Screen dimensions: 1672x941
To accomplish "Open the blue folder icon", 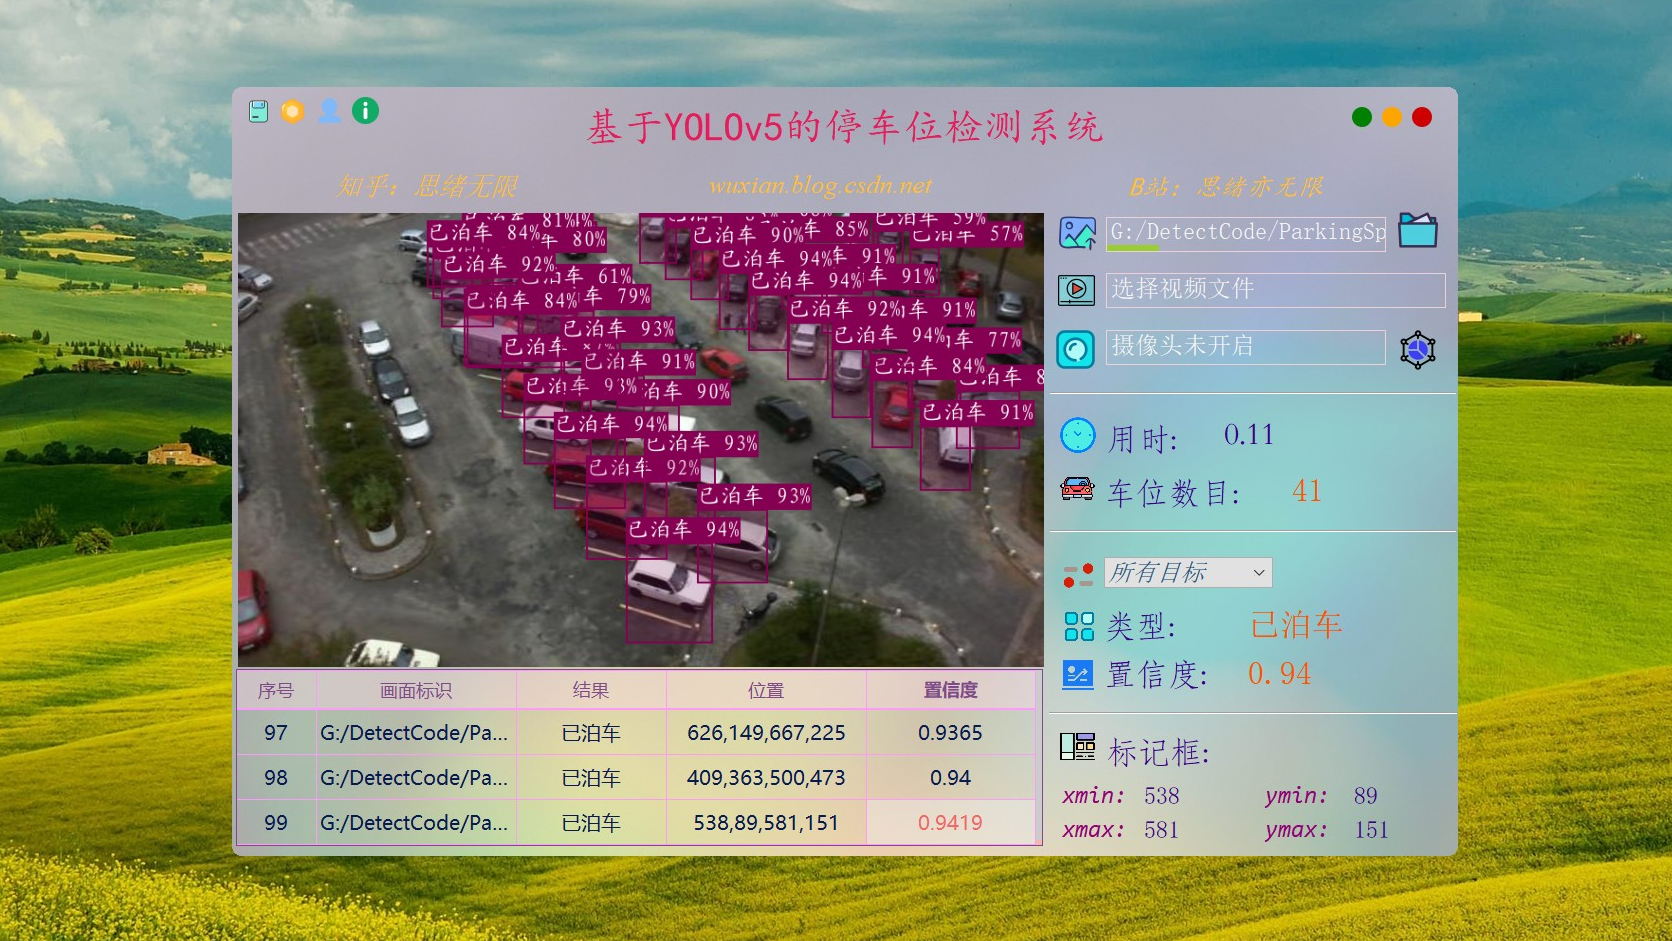I will (1417, 231).
